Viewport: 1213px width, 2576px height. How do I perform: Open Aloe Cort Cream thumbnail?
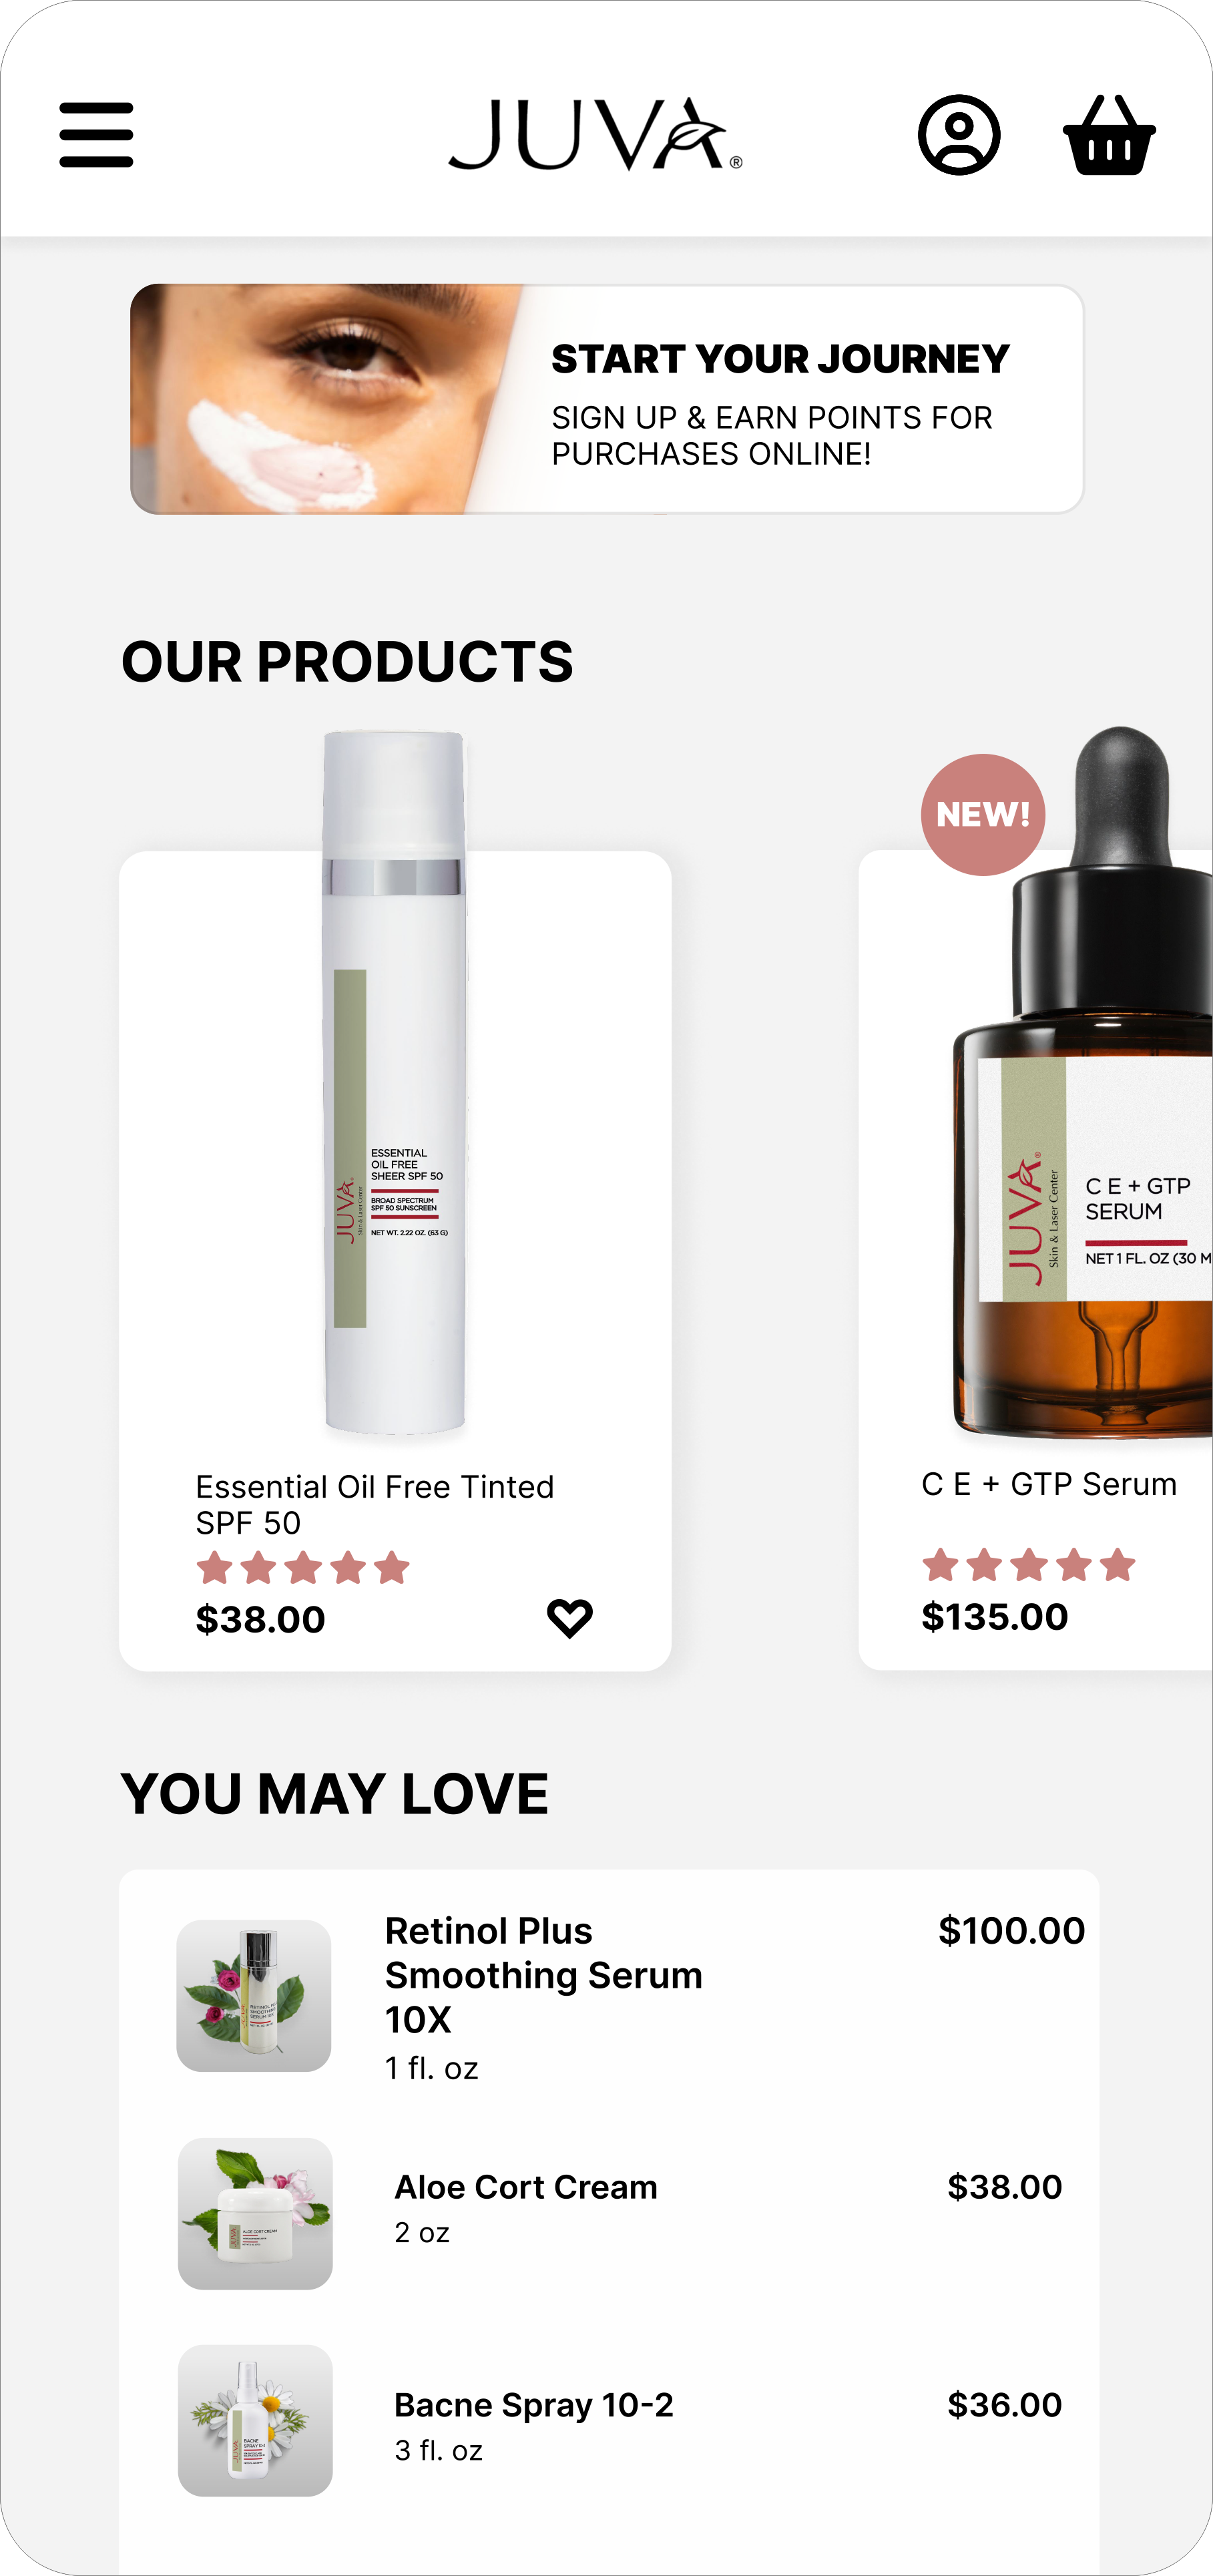point(255,2213)
